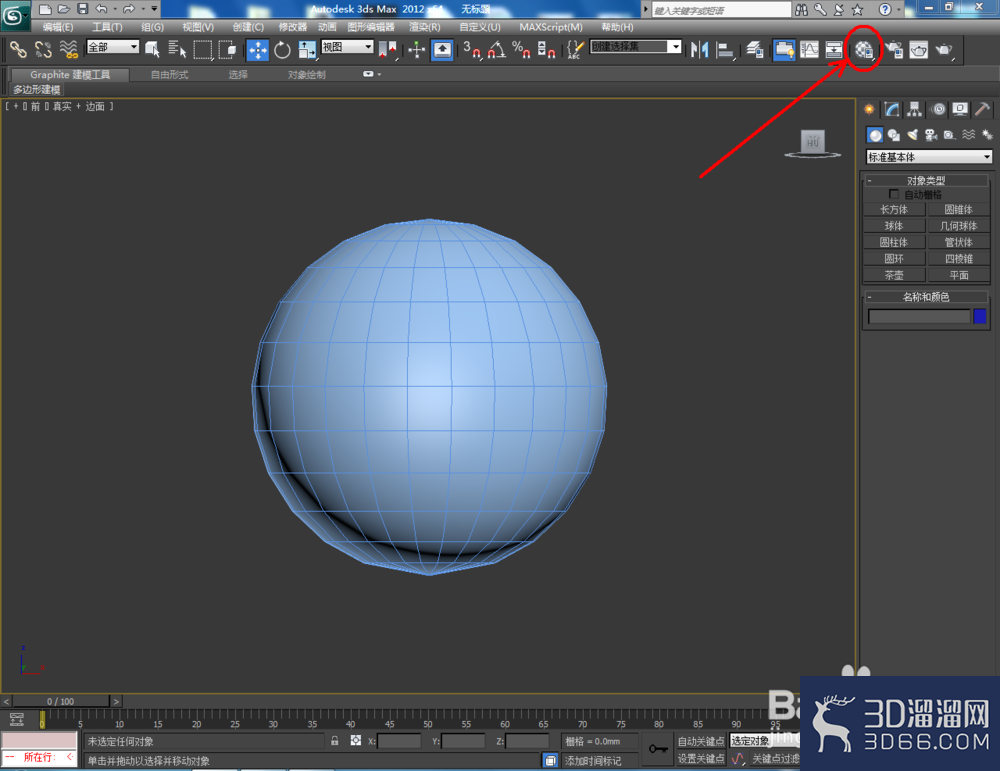Open Select by Name list
The image size is (1000, 771).
(x=177, y=50)
